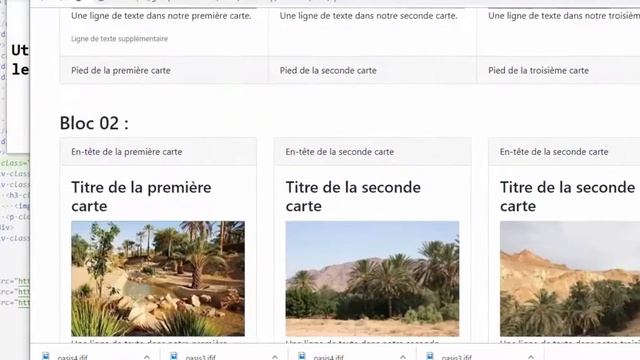
Task: Select the oasis pond with rocks photo
Action: point(158,279)
